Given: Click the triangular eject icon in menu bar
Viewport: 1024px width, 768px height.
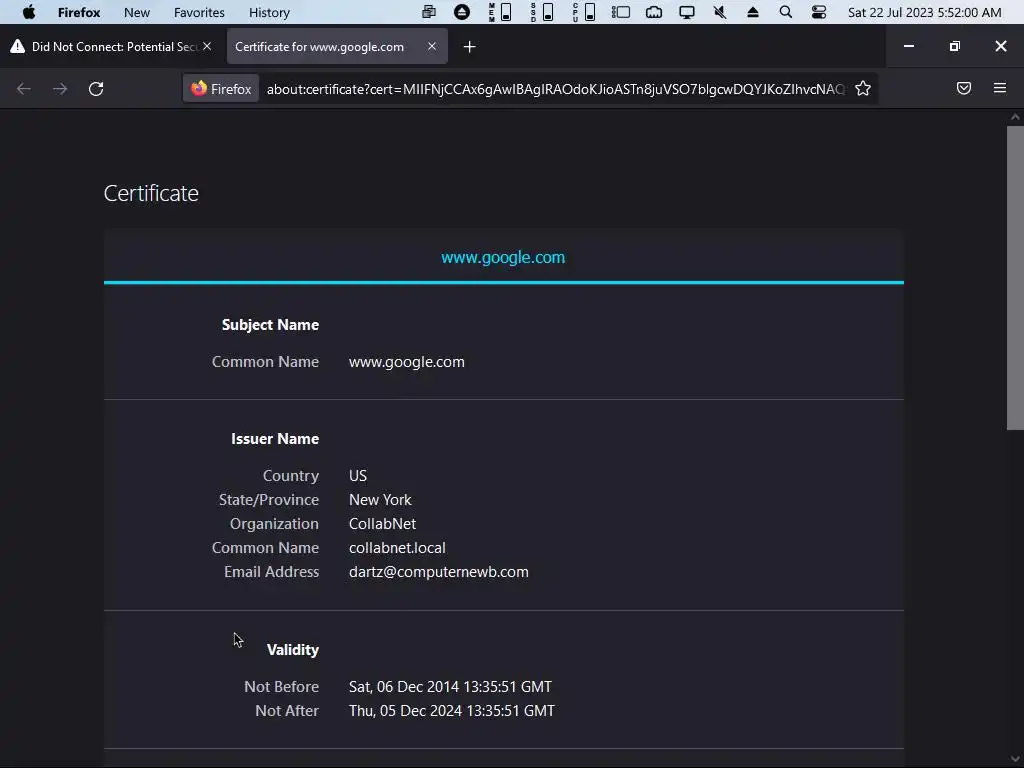Looking at the screenshot, I should point(753,12).
